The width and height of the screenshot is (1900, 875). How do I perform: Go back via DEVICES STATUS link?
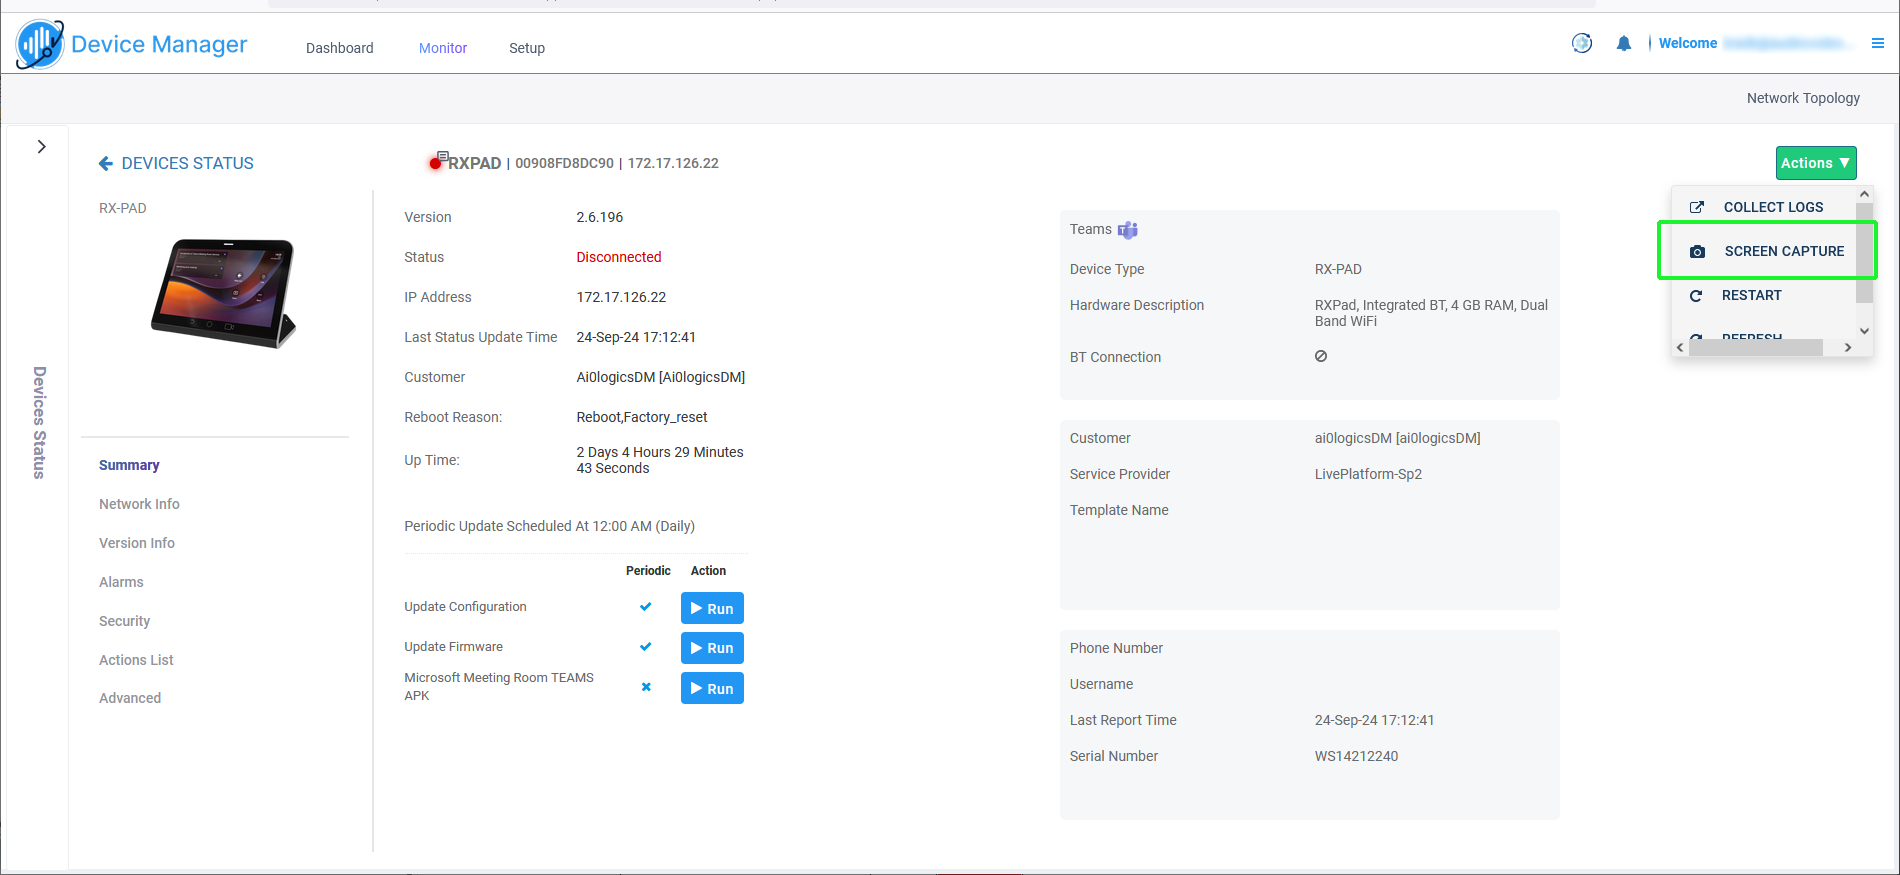[176, 163]
